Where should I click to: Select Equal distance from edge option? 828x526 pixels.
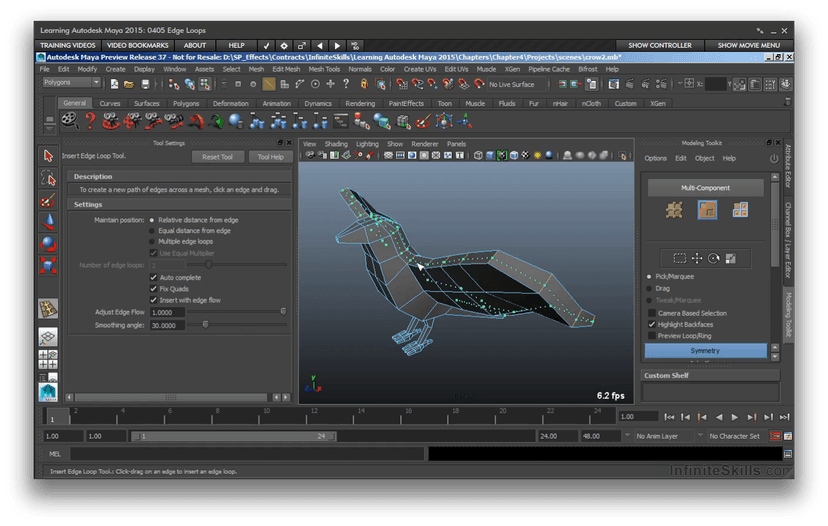click(152, 231)
